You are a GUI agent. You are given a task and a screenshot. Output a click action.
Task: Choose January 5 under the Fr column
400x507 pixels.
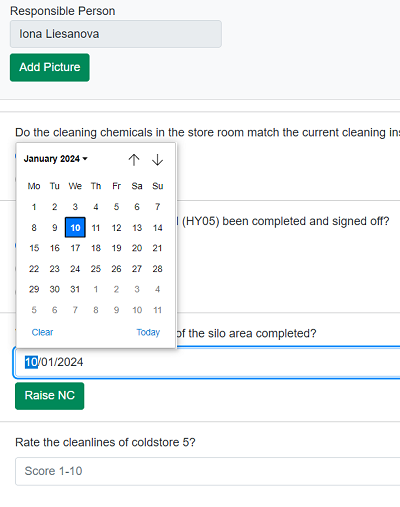(x=116, y=207)
